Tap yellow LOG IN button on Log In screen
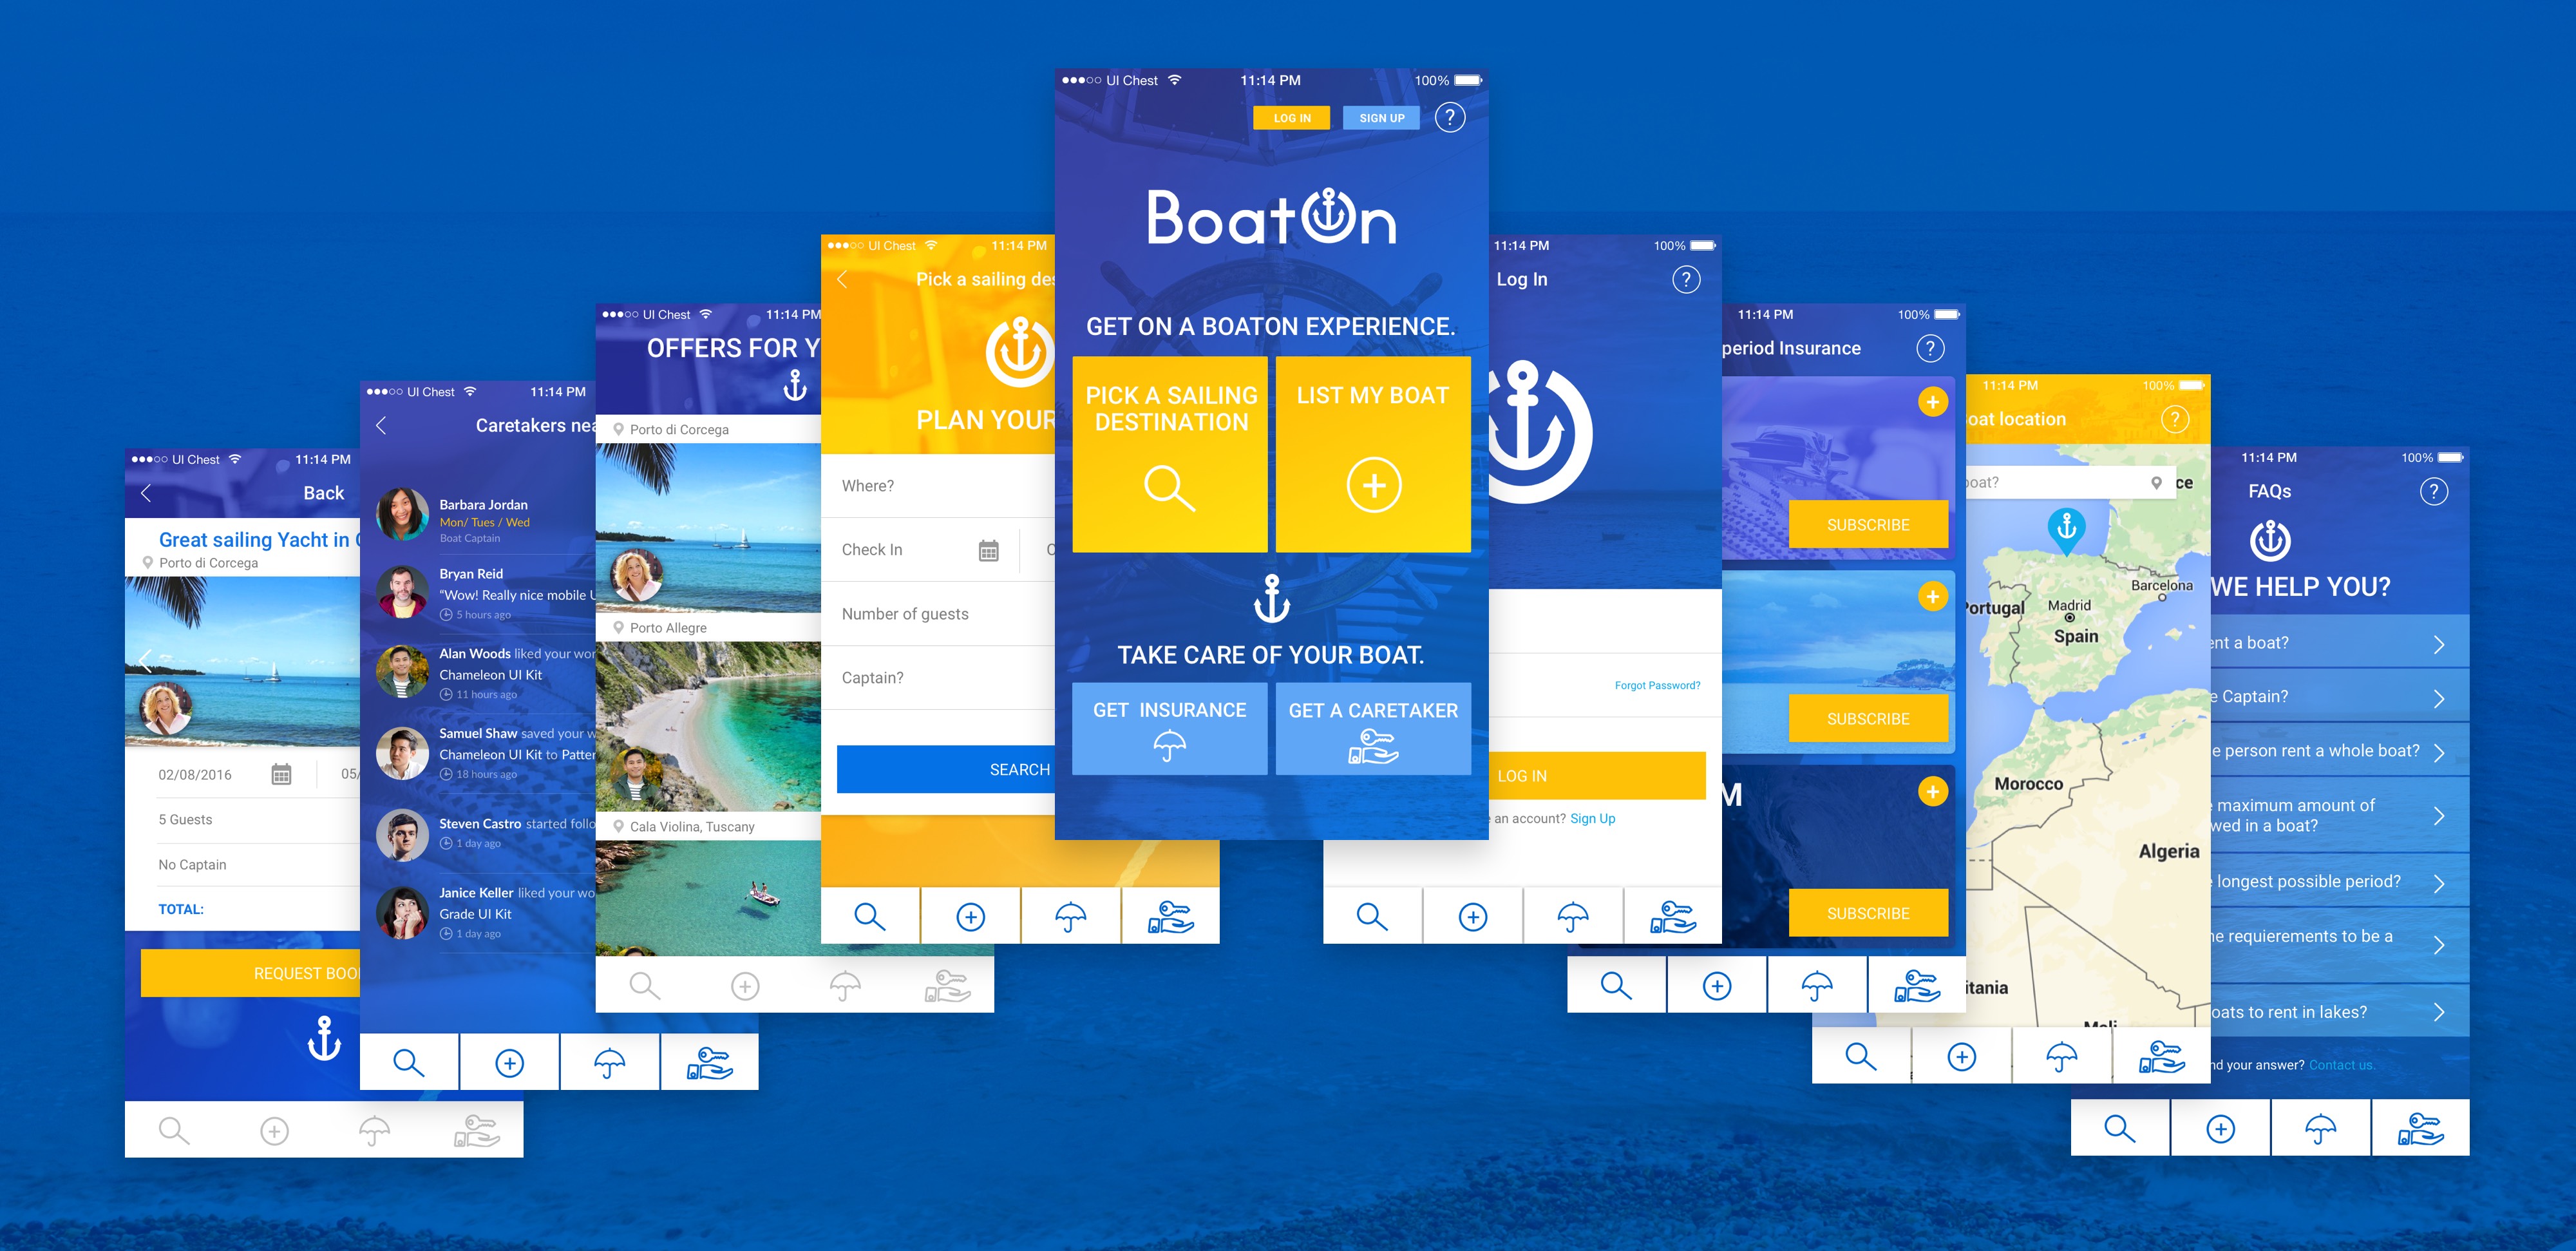This screenshot has width=2576, height=1251. coord(1597,776)
